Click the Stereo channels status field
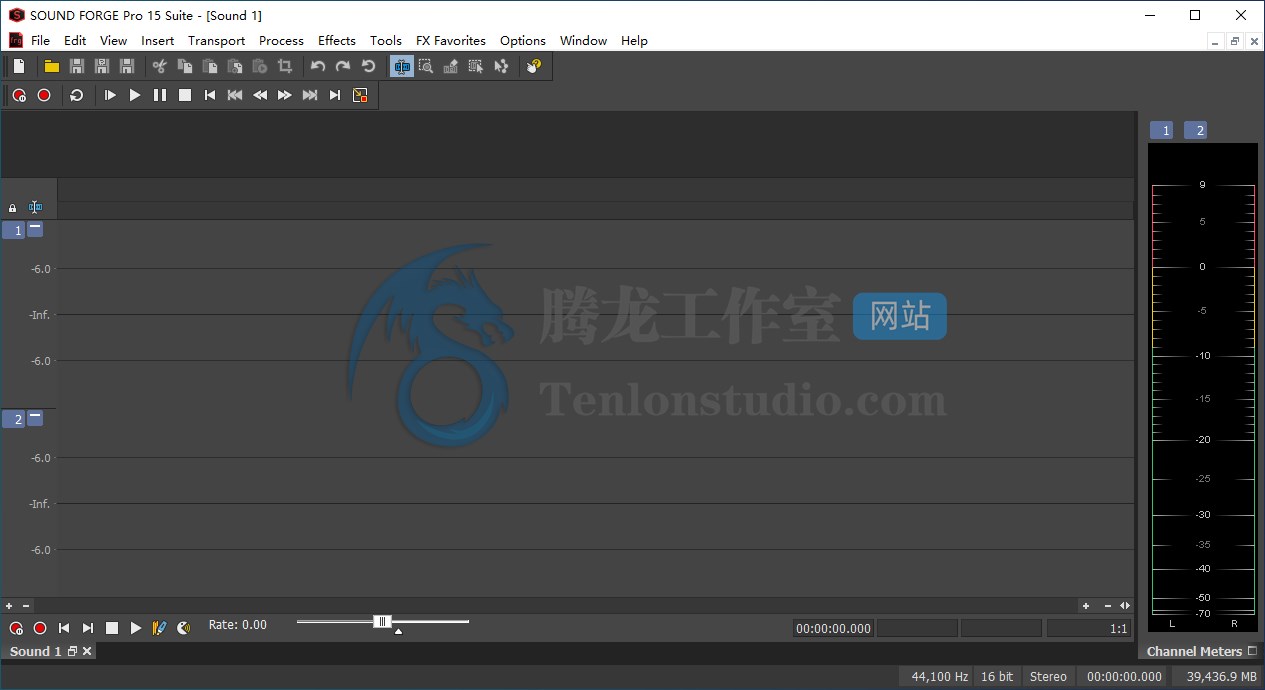The width and height of the screenshot is (1265, 690). coord(1048,677)
